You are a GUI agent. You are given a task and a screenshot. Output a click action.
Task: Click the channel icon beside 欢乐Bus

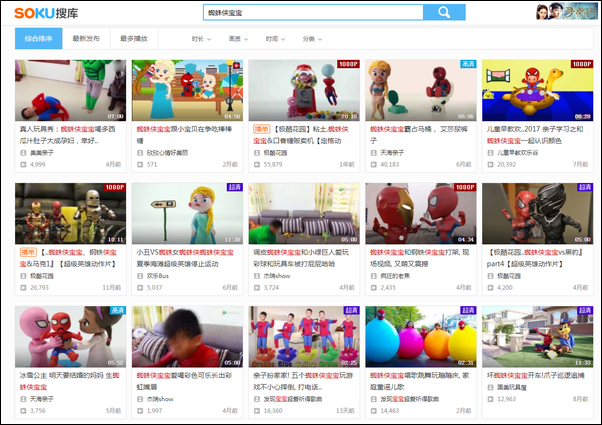tap(140, 276)
